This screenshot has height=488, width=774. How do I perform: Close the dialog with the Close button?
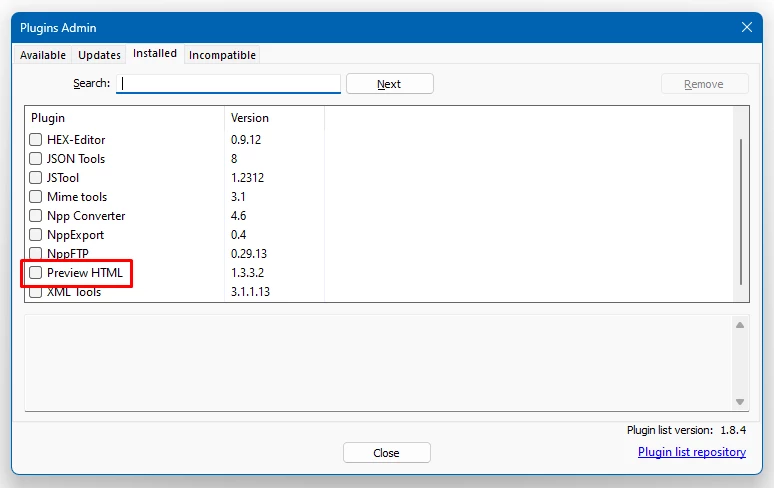pos(387,452)
